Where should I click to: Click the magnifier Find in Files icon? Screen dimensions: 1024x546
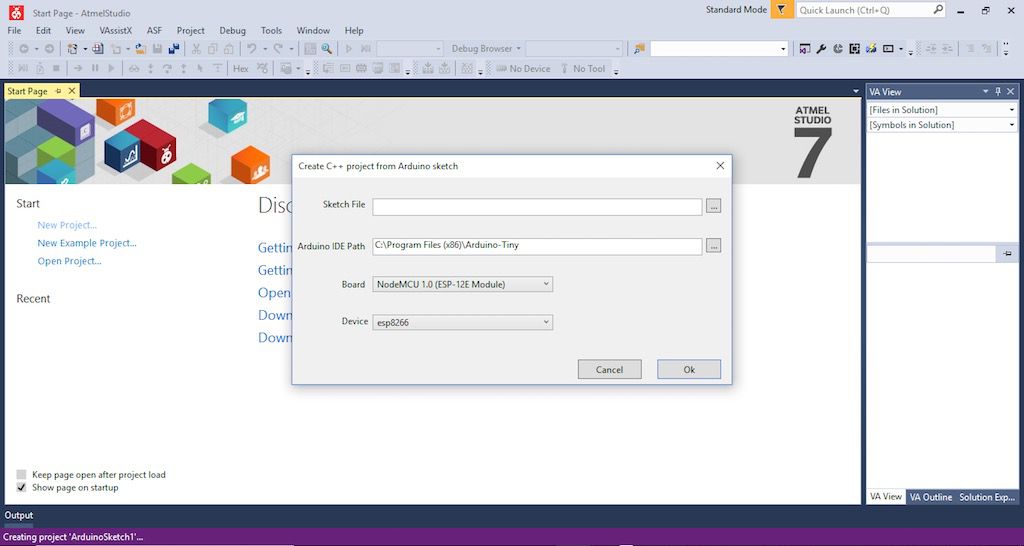(x=326, y=49)
